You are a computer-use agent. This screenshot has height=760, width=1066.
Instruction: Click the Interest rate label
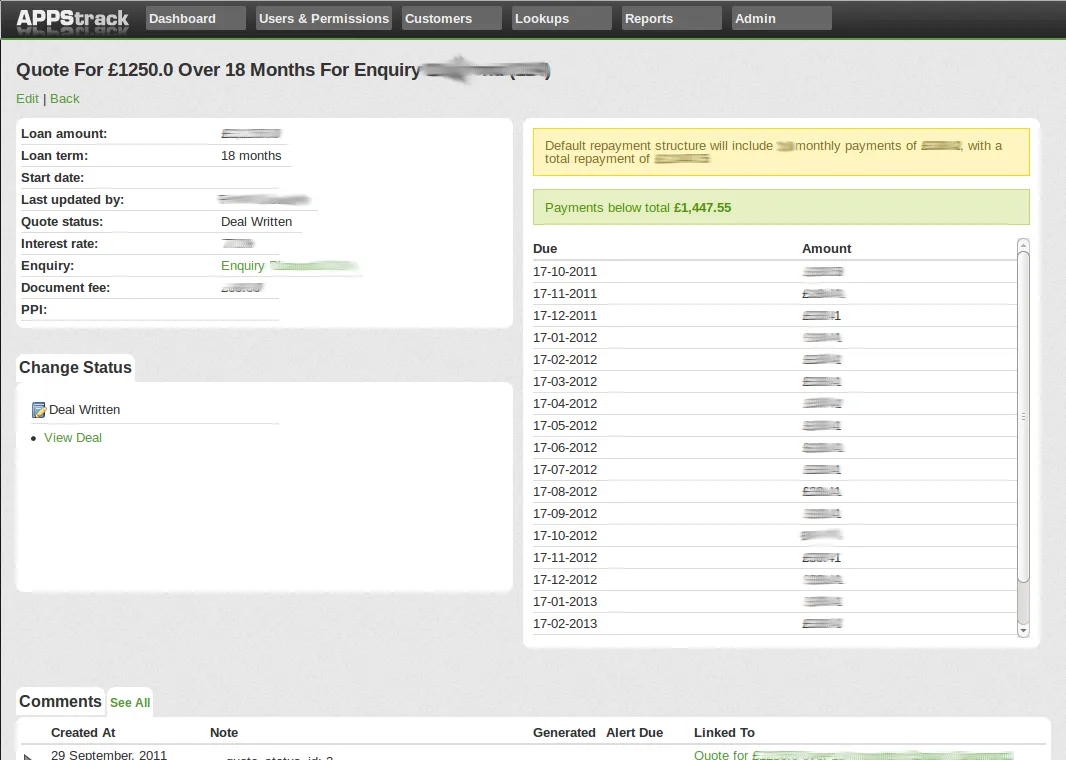click(x=59, y=244)
